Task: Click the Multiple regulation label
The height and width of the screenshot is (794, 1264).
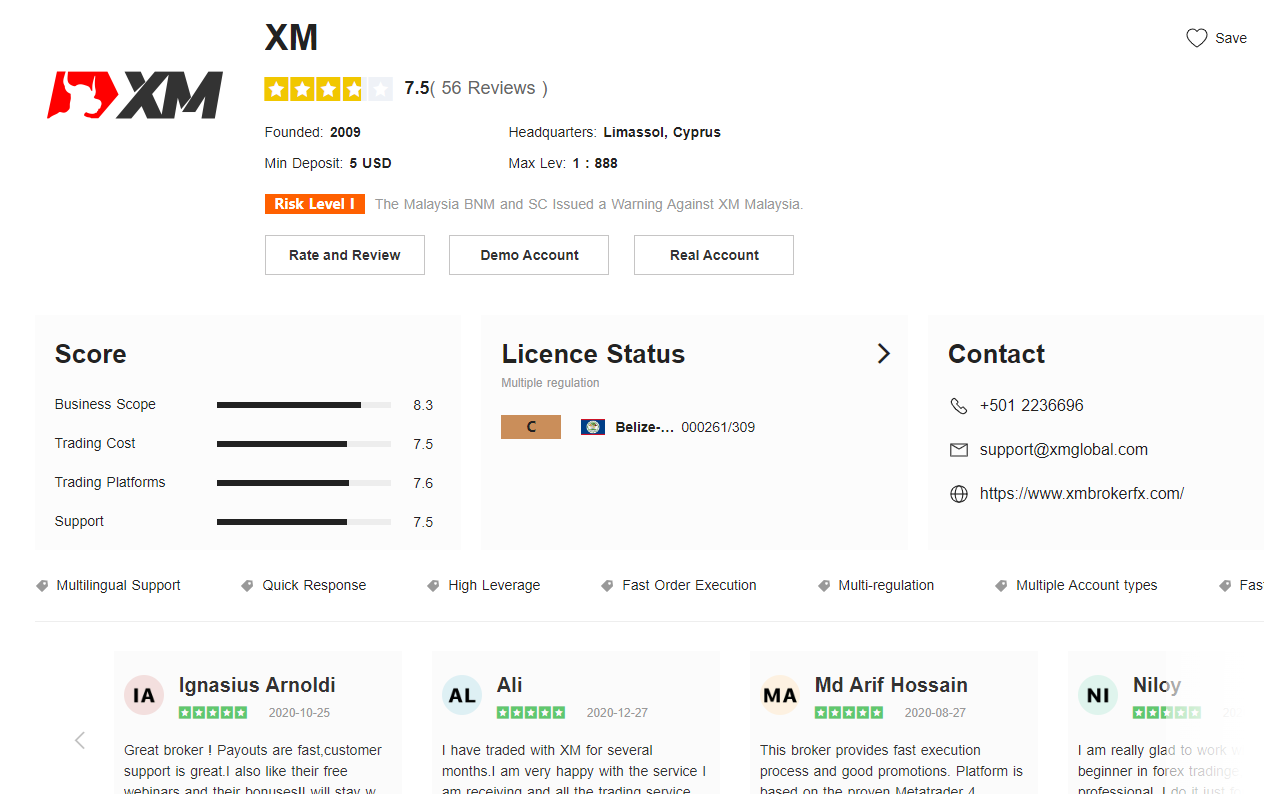Action: 550,383
